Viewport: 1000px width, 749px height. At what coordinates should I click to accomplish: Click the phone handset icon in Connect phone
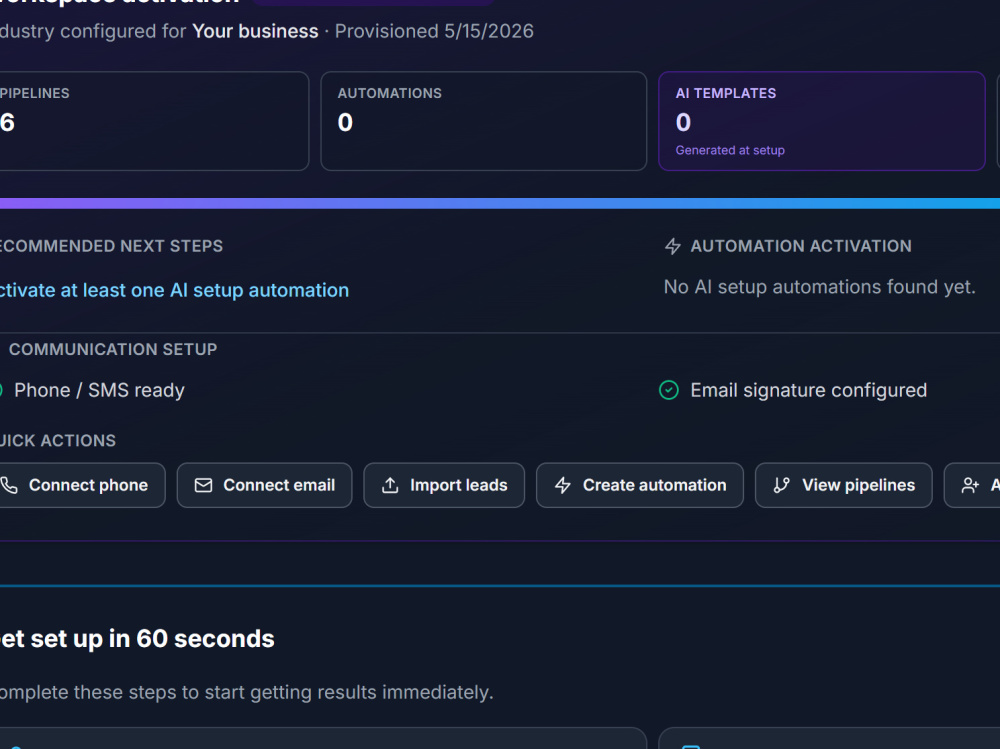[9, 486]
